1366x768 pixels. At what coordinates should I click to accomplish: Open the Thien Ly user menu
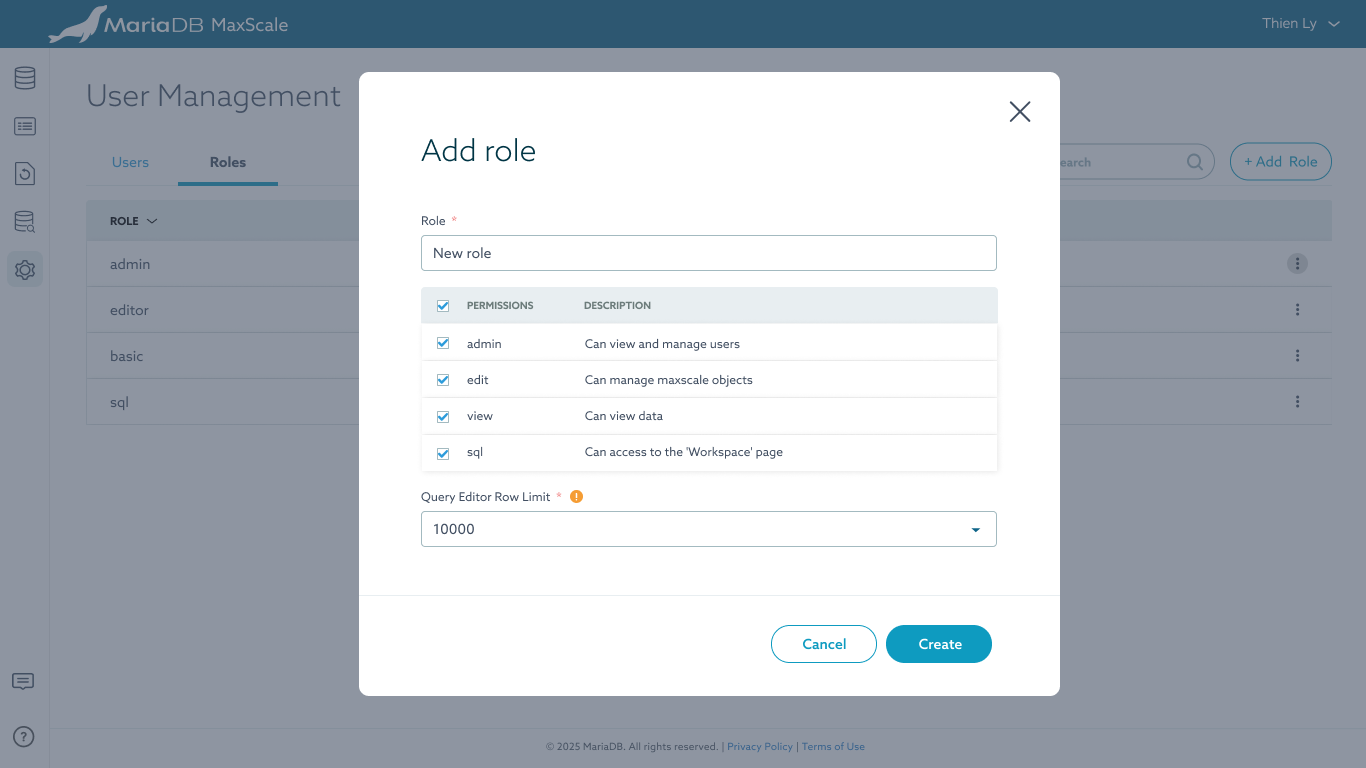point(1300,24)
